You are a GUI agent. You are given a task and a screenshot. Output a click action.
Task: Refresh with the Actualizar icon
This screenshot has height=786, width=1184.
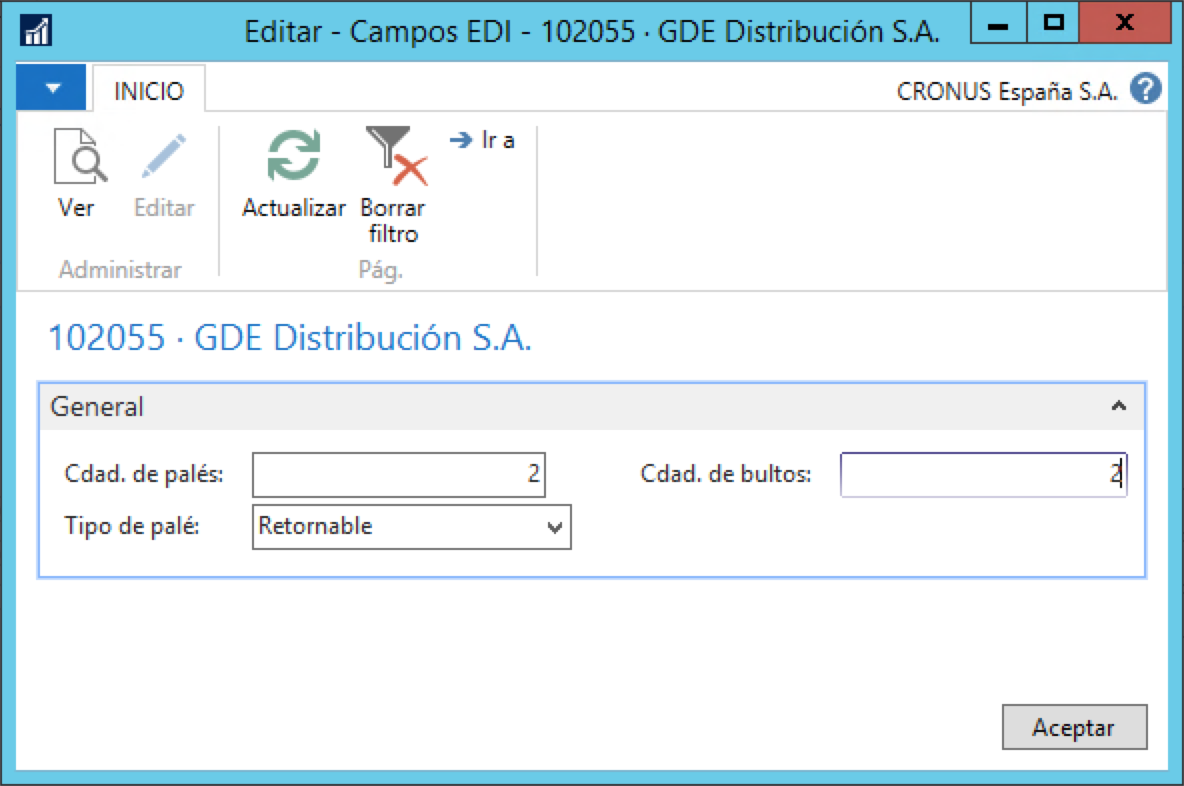pos(294,156)
